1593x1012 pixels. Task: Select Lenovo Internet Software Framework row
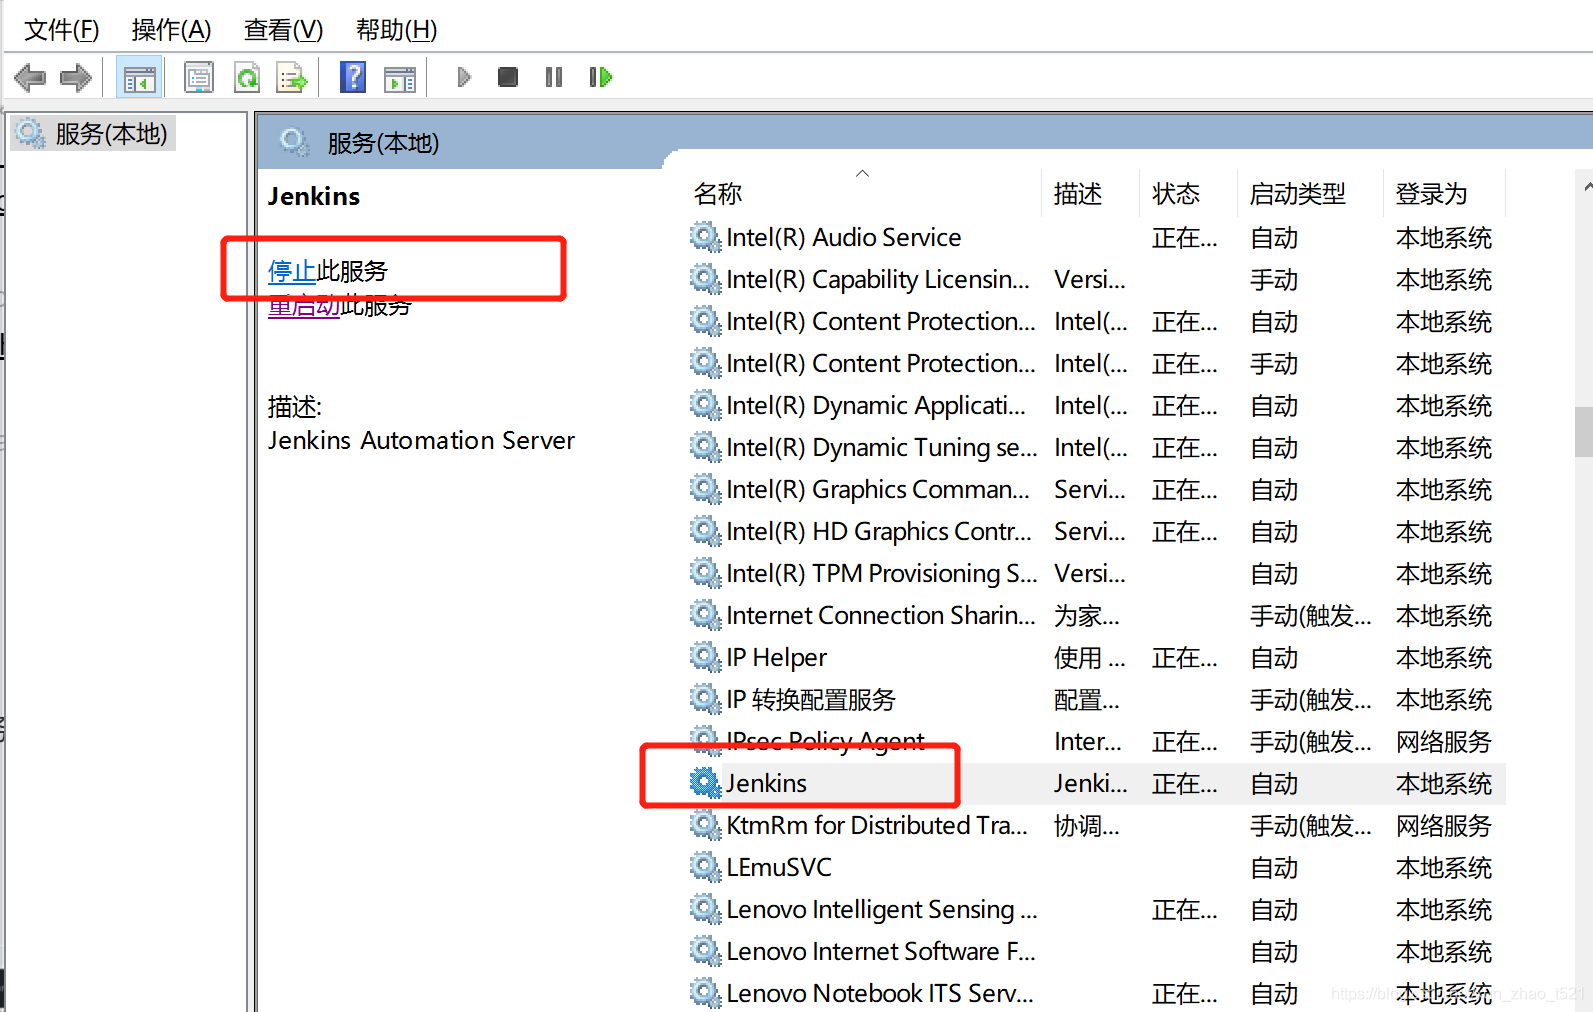coord(1096,951)
